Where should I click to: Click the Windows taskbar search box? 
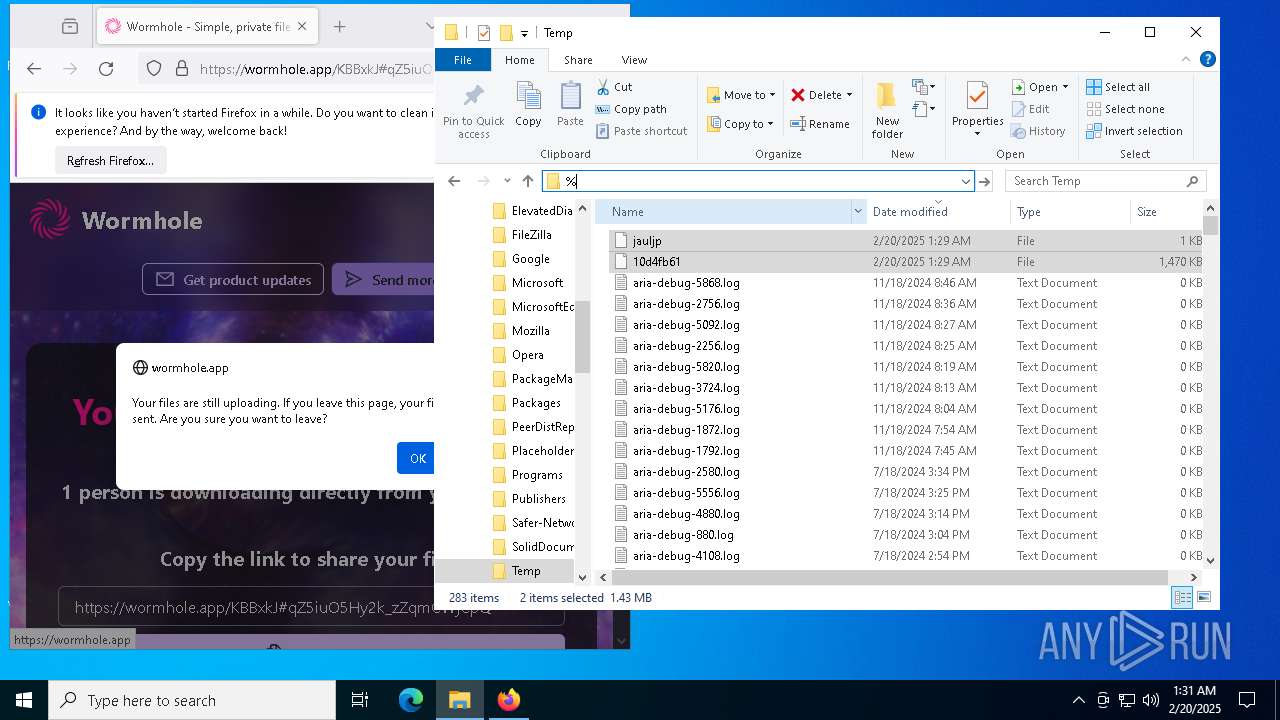click(192, 700)
